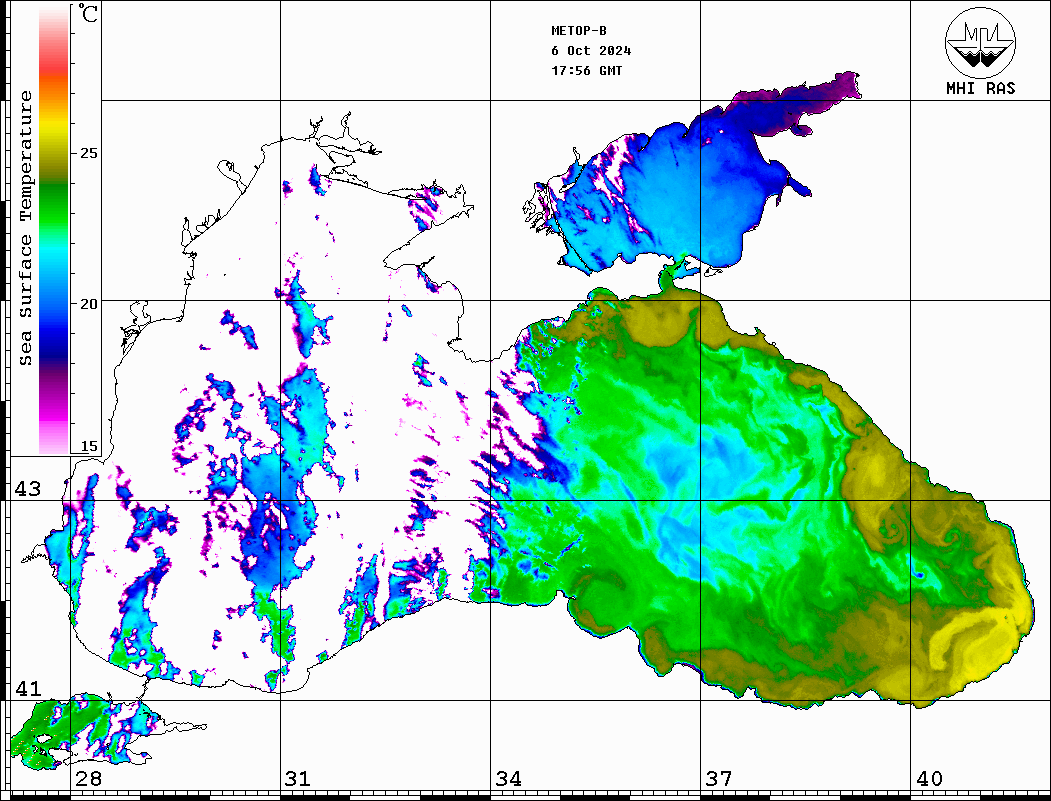Viewport: 1051px width, 801px height.
Task: Click longitude label 34
Action: [x=508, y=778]
